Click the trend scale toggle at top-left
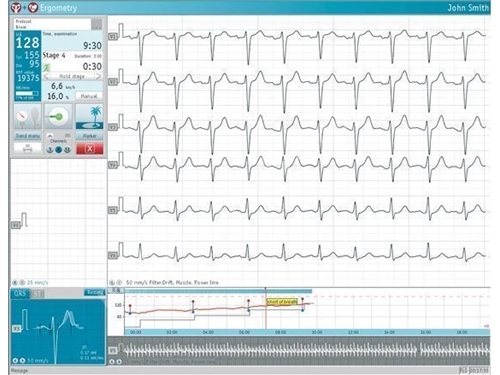 pyautogui.click(x=116, y=291)
